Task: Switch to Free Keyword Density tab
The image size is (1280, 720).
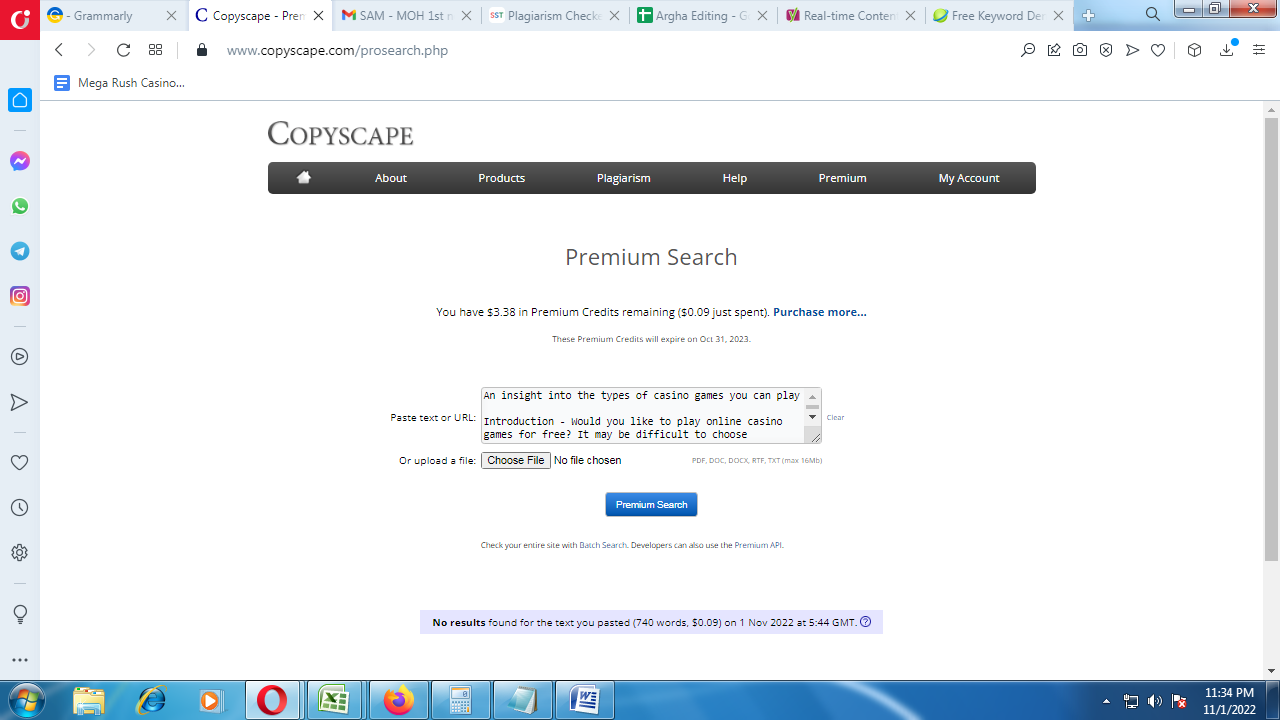Action: point(998,16)
